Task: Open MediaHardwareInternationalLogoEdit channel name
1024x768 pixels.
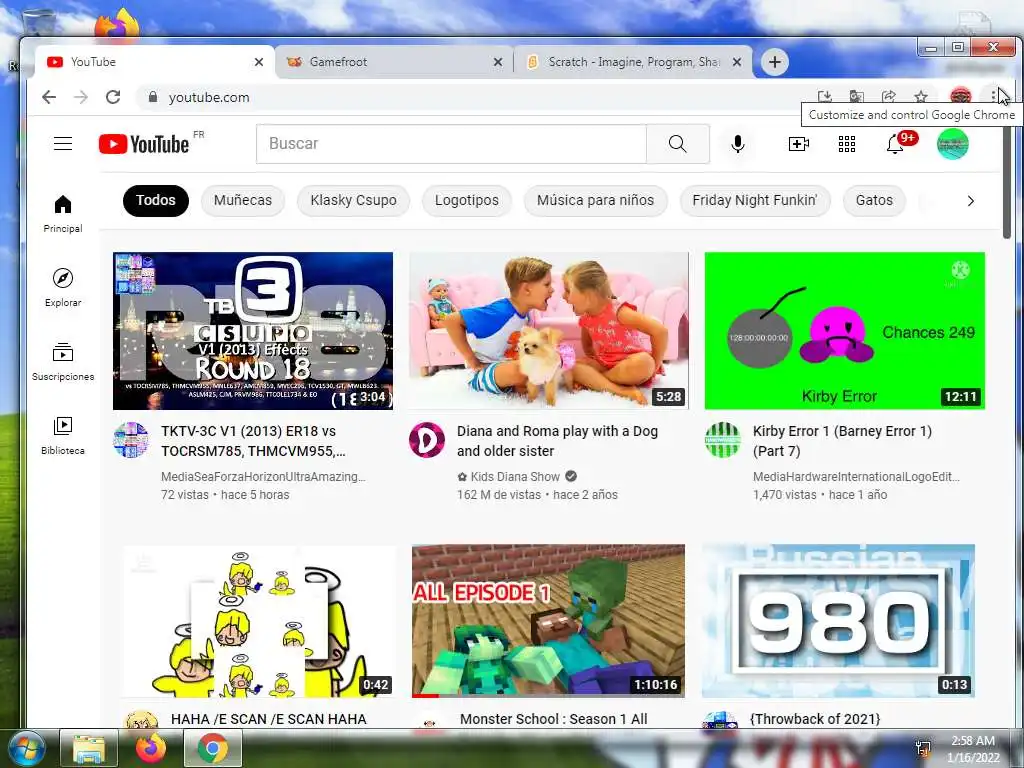Action: click(x=856, y=477)
